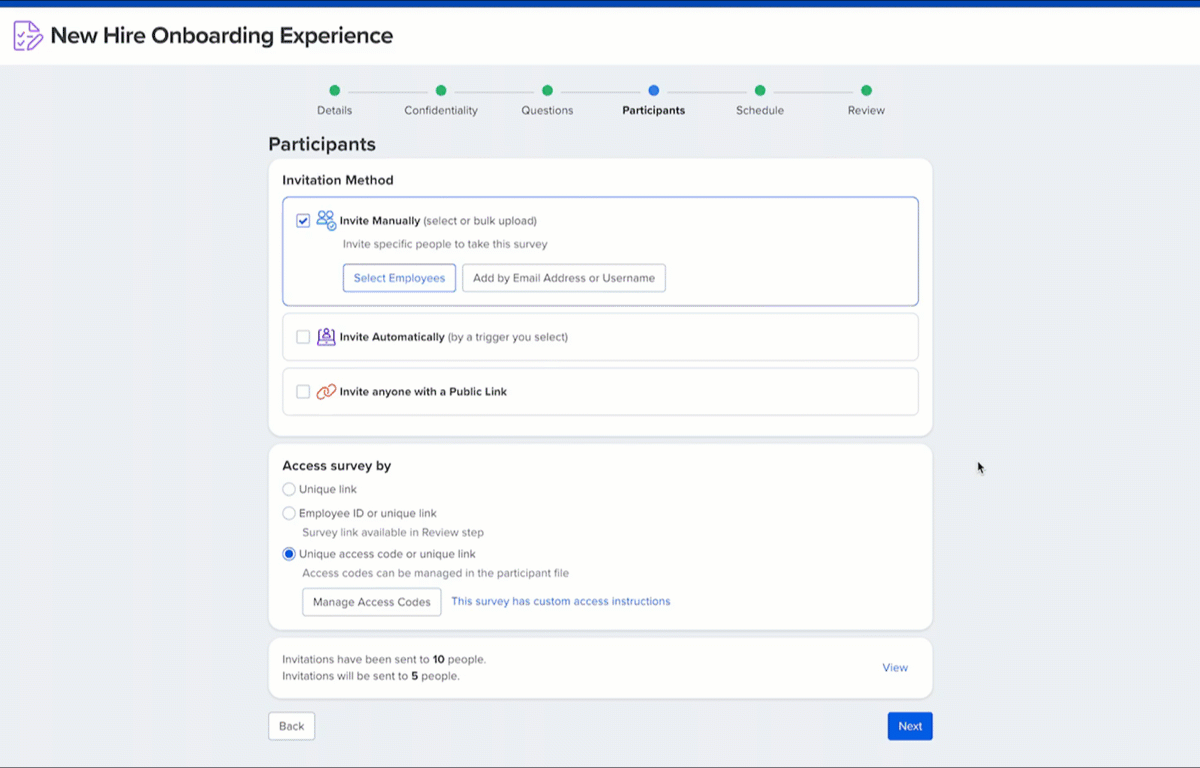Open the custom access instructions link
This screenshot has width=1200, height=768.
point(560,602)
